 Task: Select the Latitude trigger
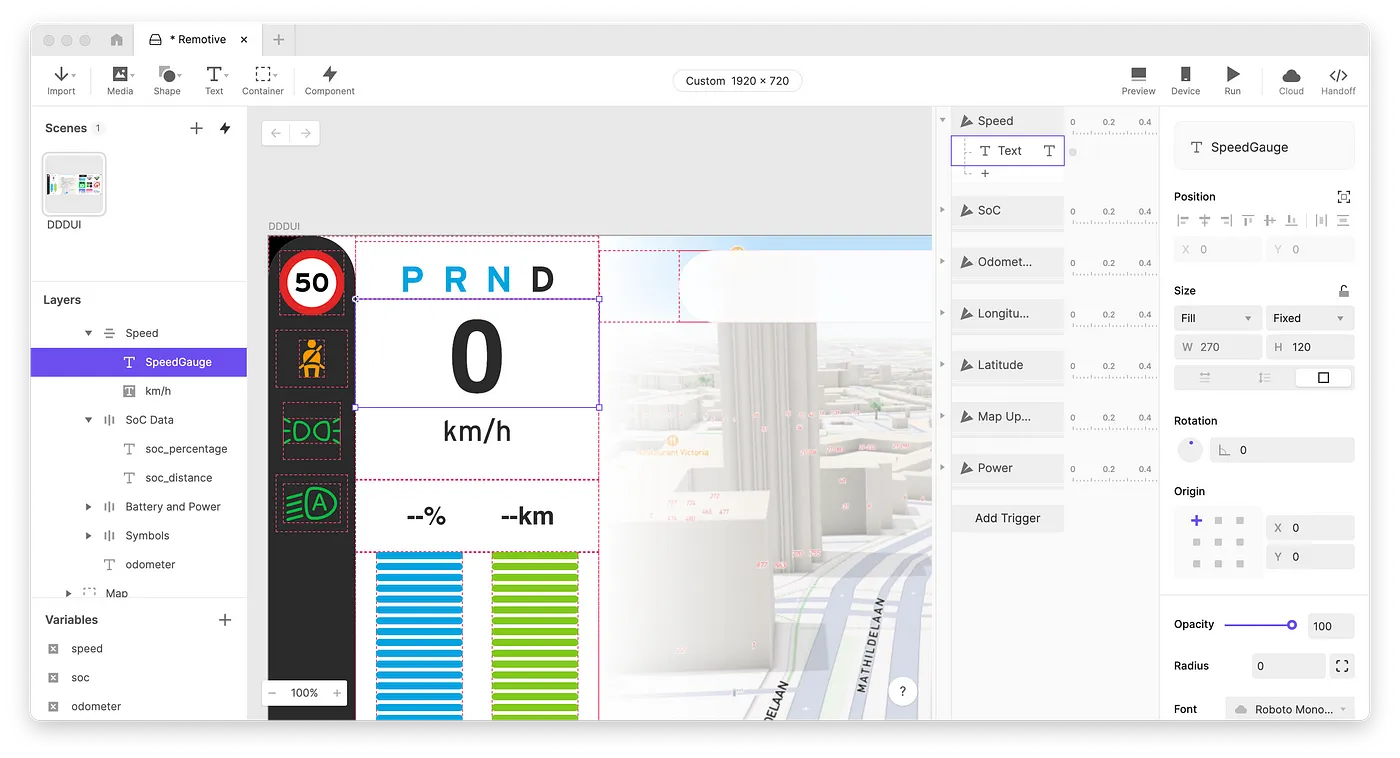[x=1008, y=365]
